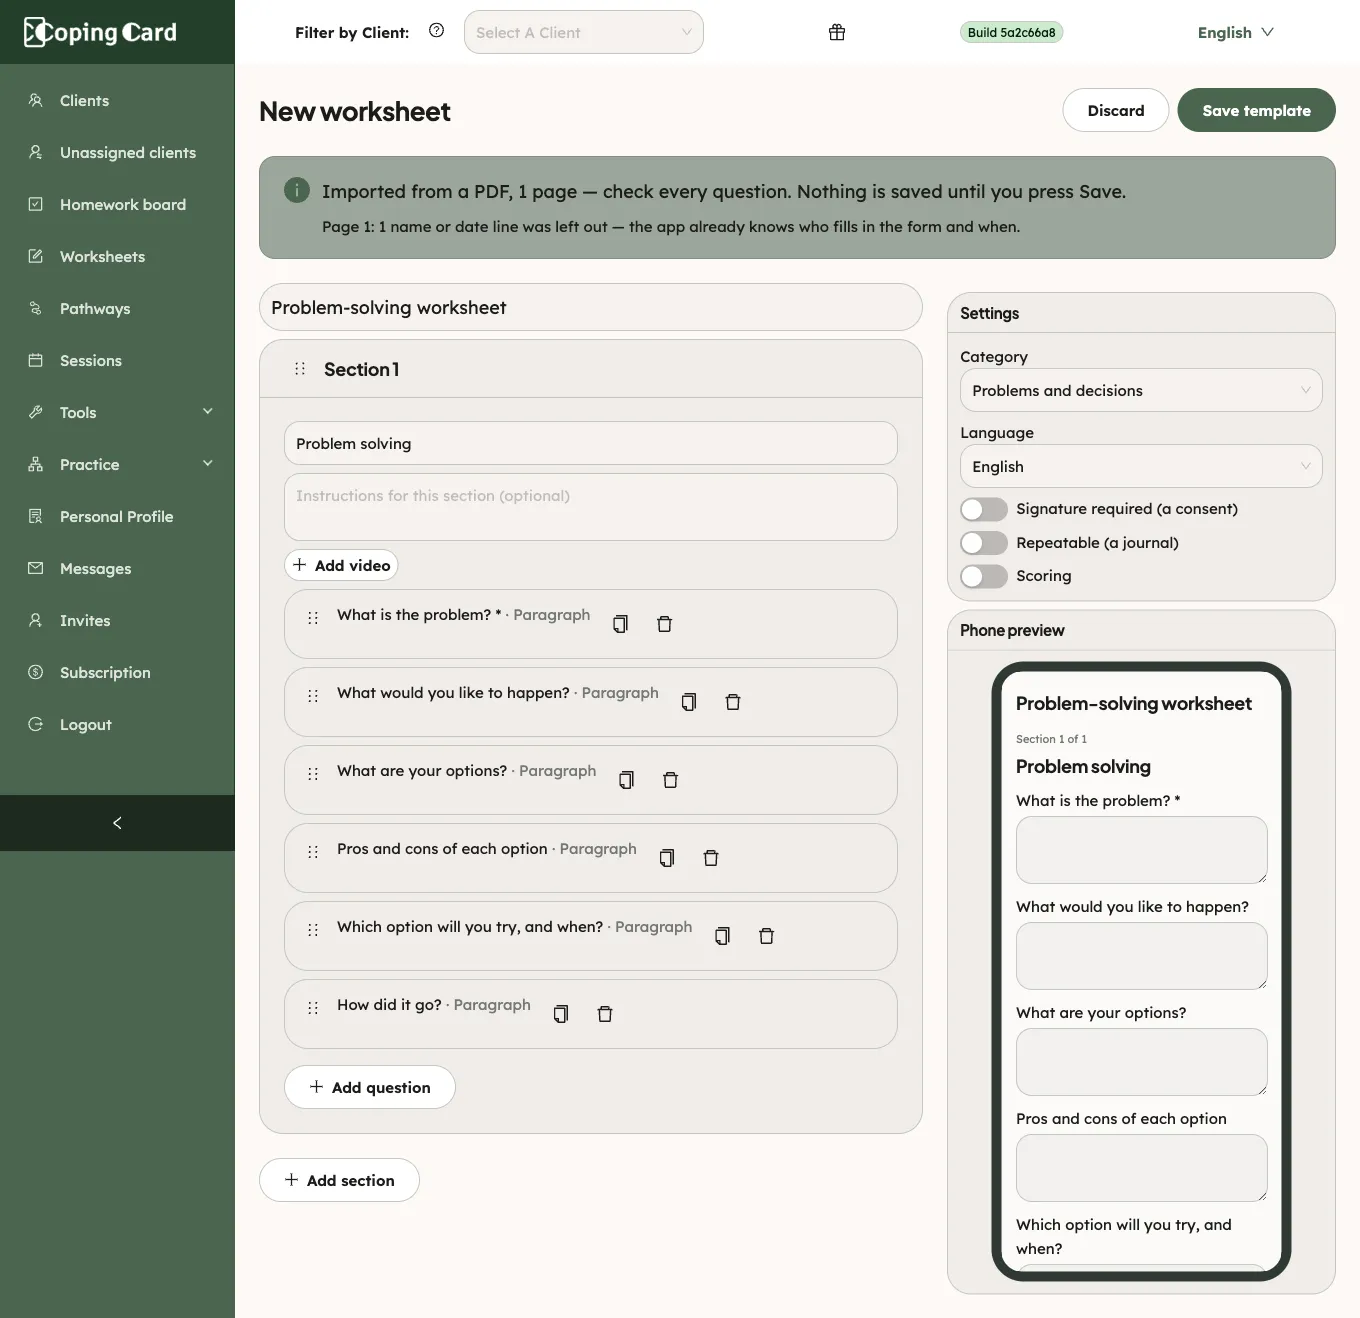This screenshot has height=1318, width=1360.
Task: Click the drag handle of Section 1
Action: click(x=299, y=369)
